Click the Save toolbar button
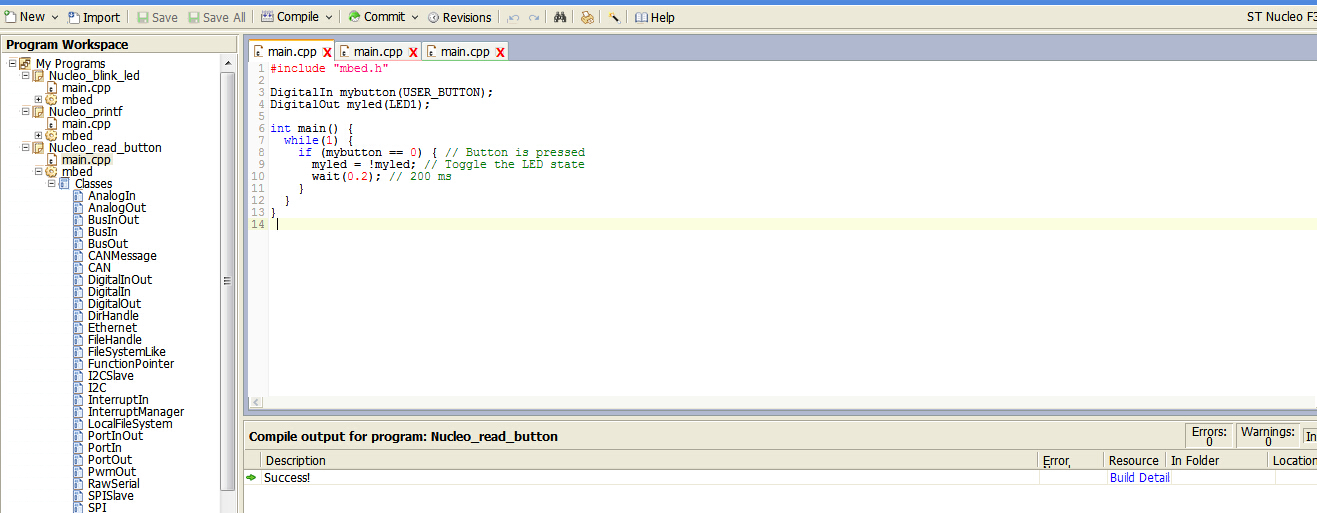 (157, 17)
